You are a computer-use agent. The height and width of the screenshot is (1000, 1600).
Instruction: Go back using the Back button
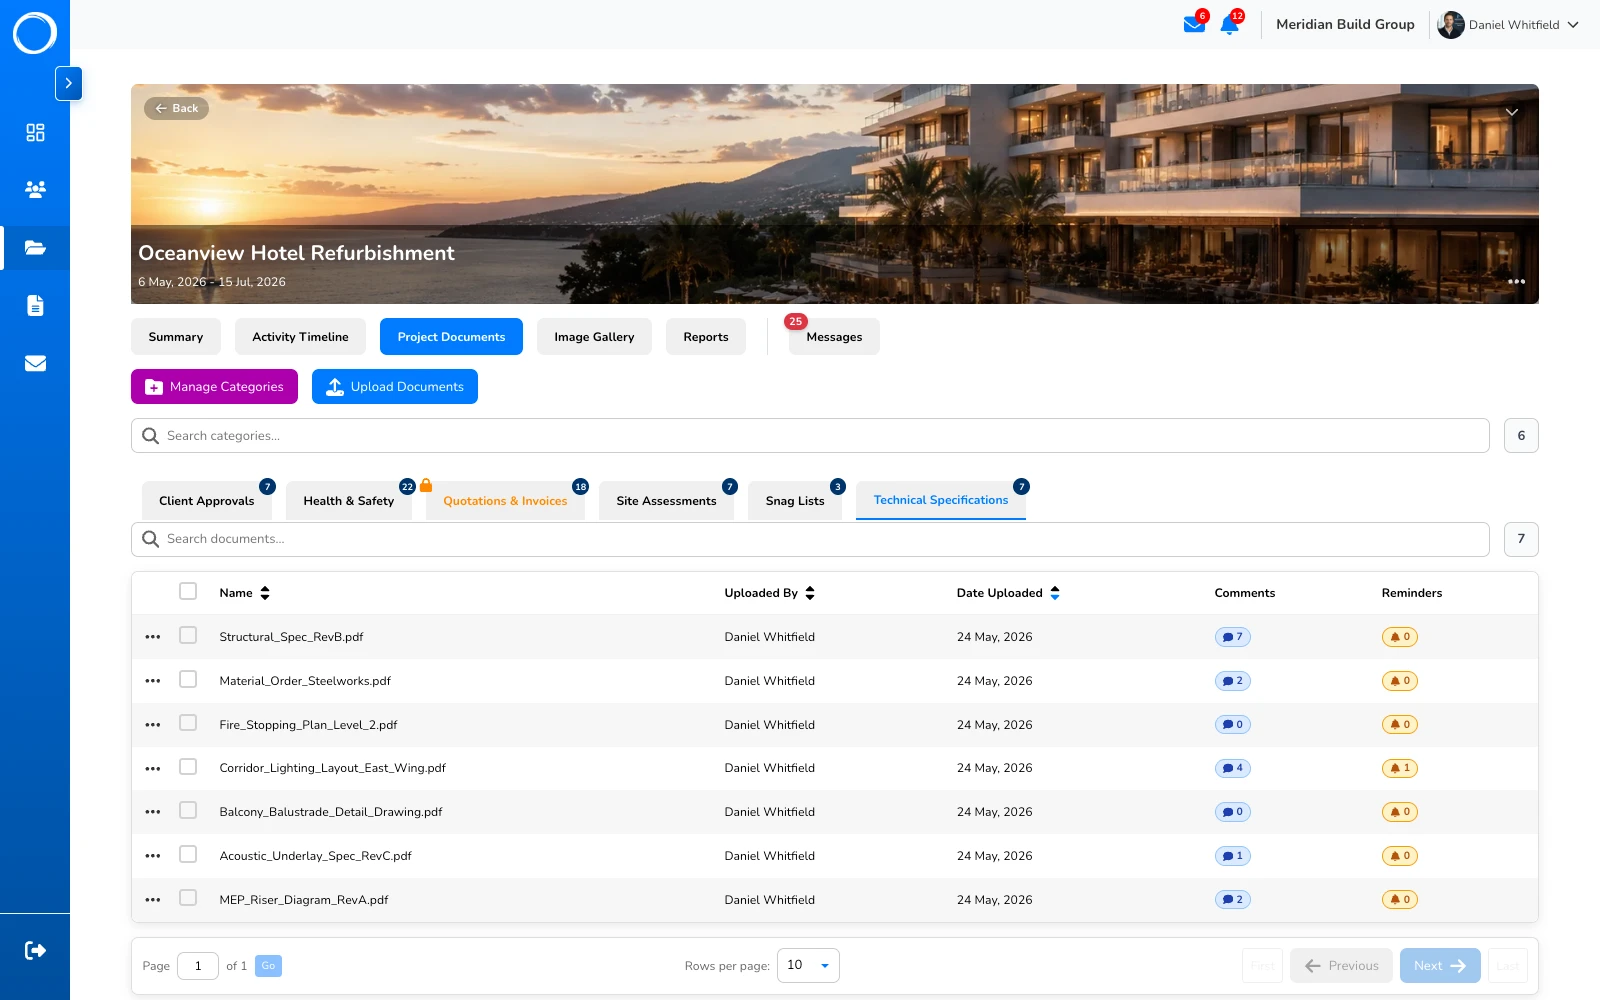coord(176,108)
